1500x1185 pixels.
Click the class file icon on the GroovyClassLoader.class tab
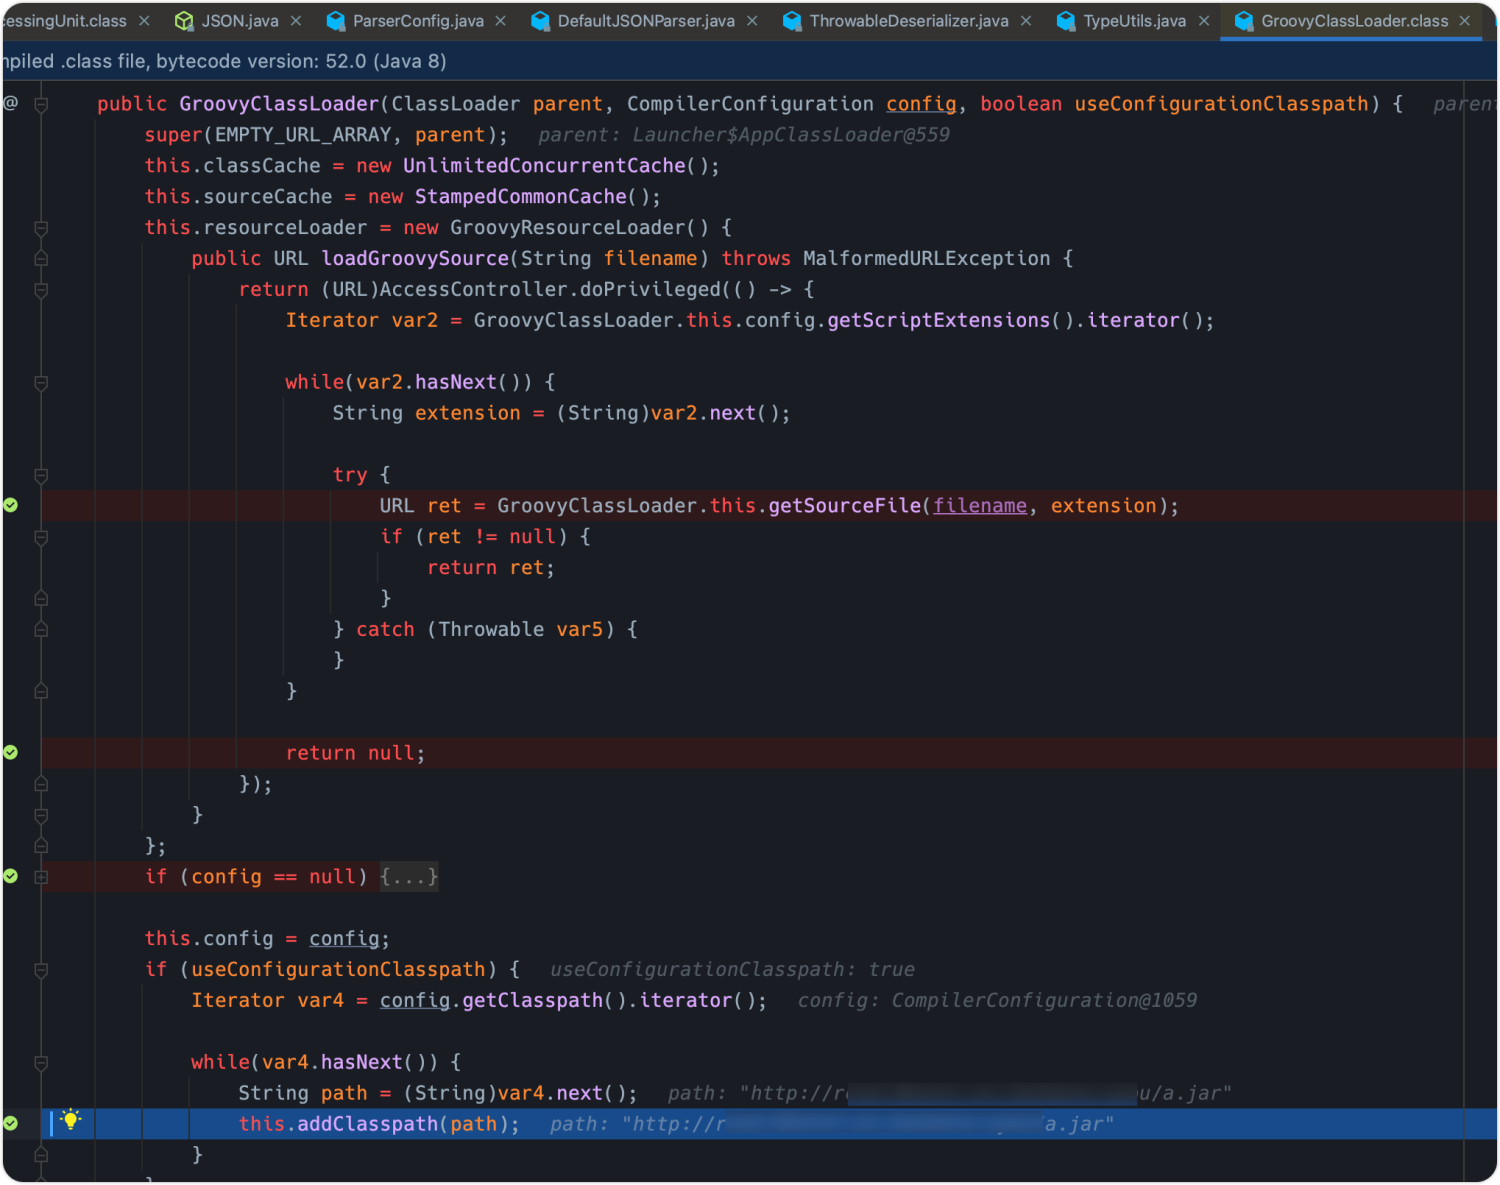tap(1244, 21)
